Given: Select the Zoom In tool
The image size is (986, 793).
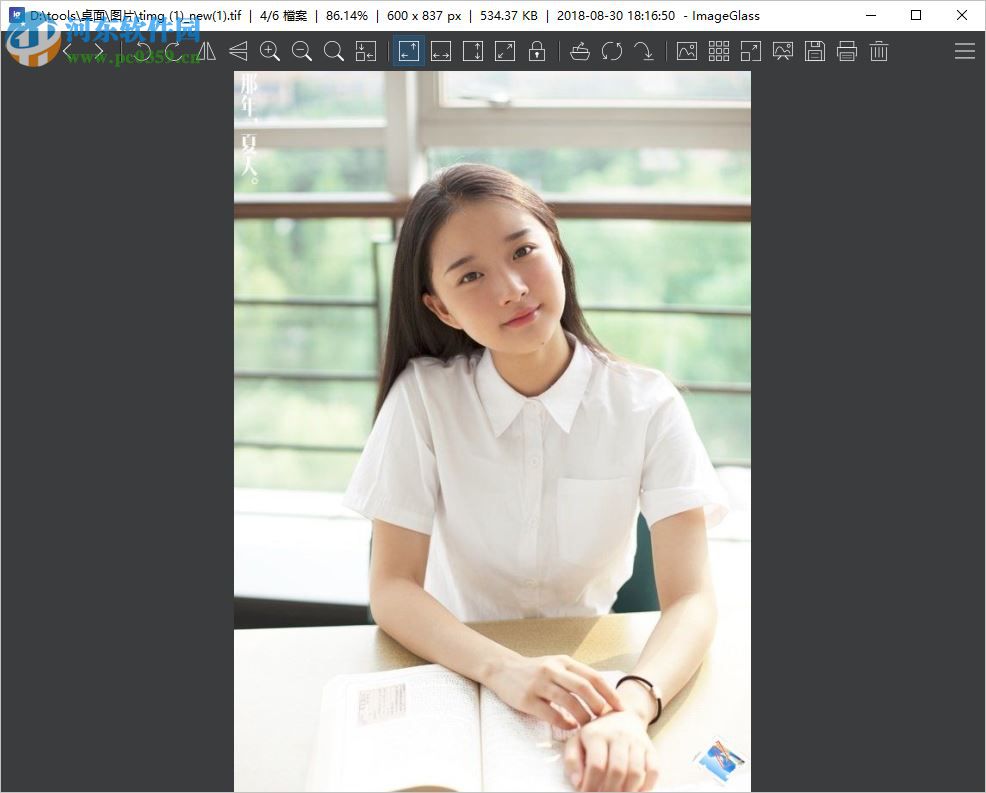Looking at the screenshot, I should [270, 51].
